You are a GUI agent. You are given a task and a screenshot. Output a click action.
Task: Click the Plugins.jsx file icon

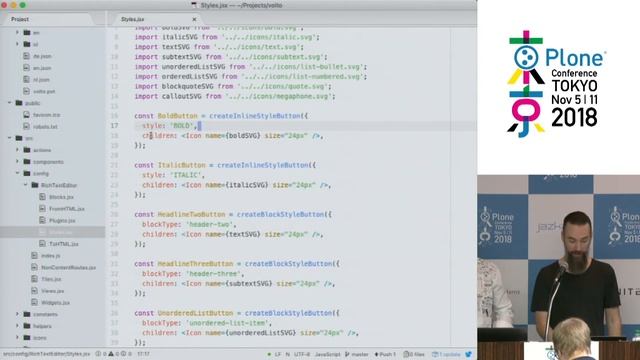click(42, 220)
